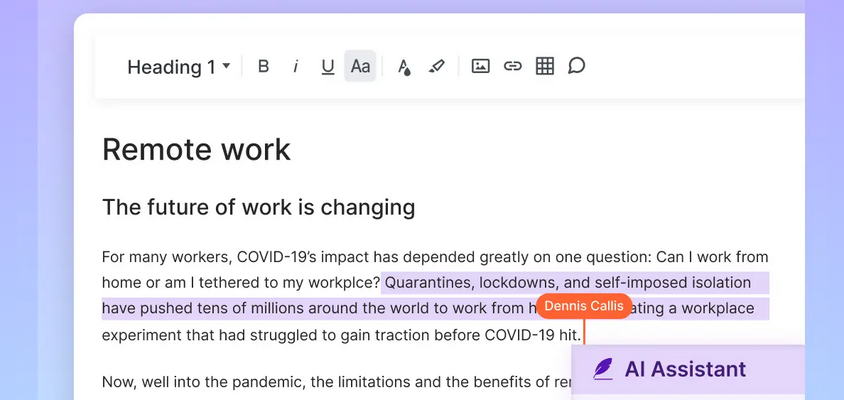Click the highlighted 'Quarantines, lockdowns' text
The image size is (844, 400).
point(470,283)
